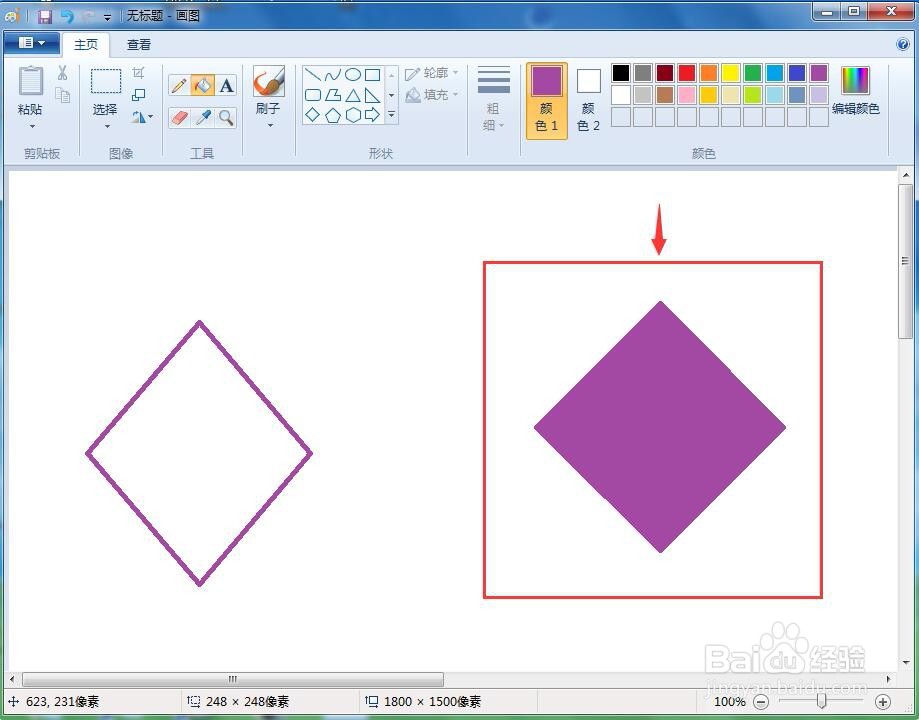Choose the Pentagon shape
The height and width of the screenshot is (720, 919).
point(333,115)
